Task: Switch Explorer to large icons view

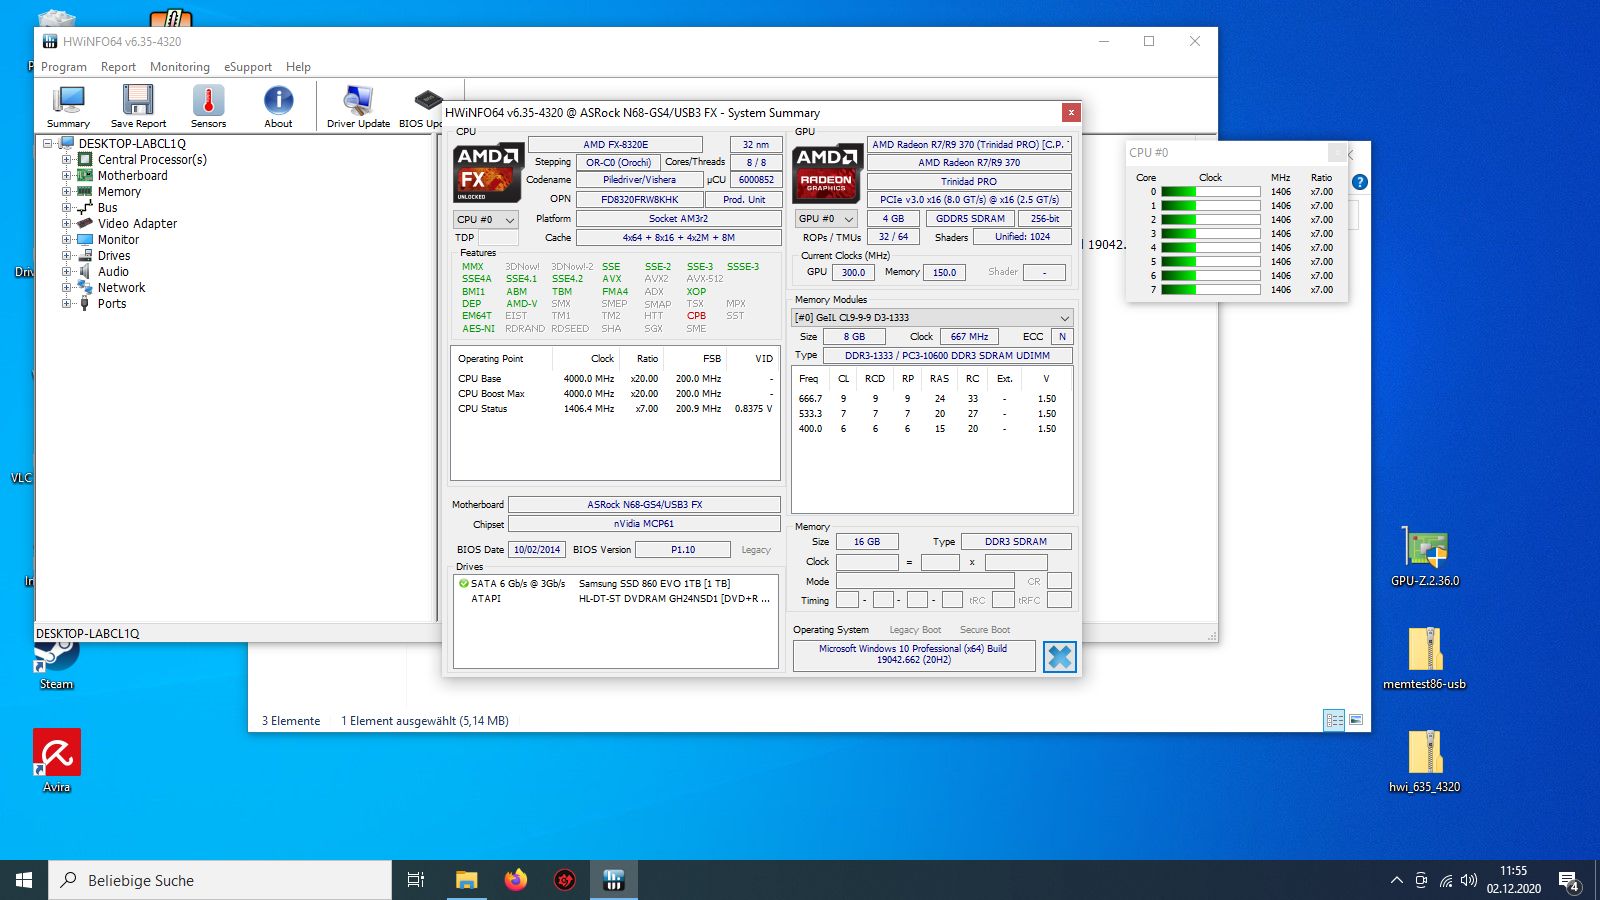Action: tap(1356, 720)
